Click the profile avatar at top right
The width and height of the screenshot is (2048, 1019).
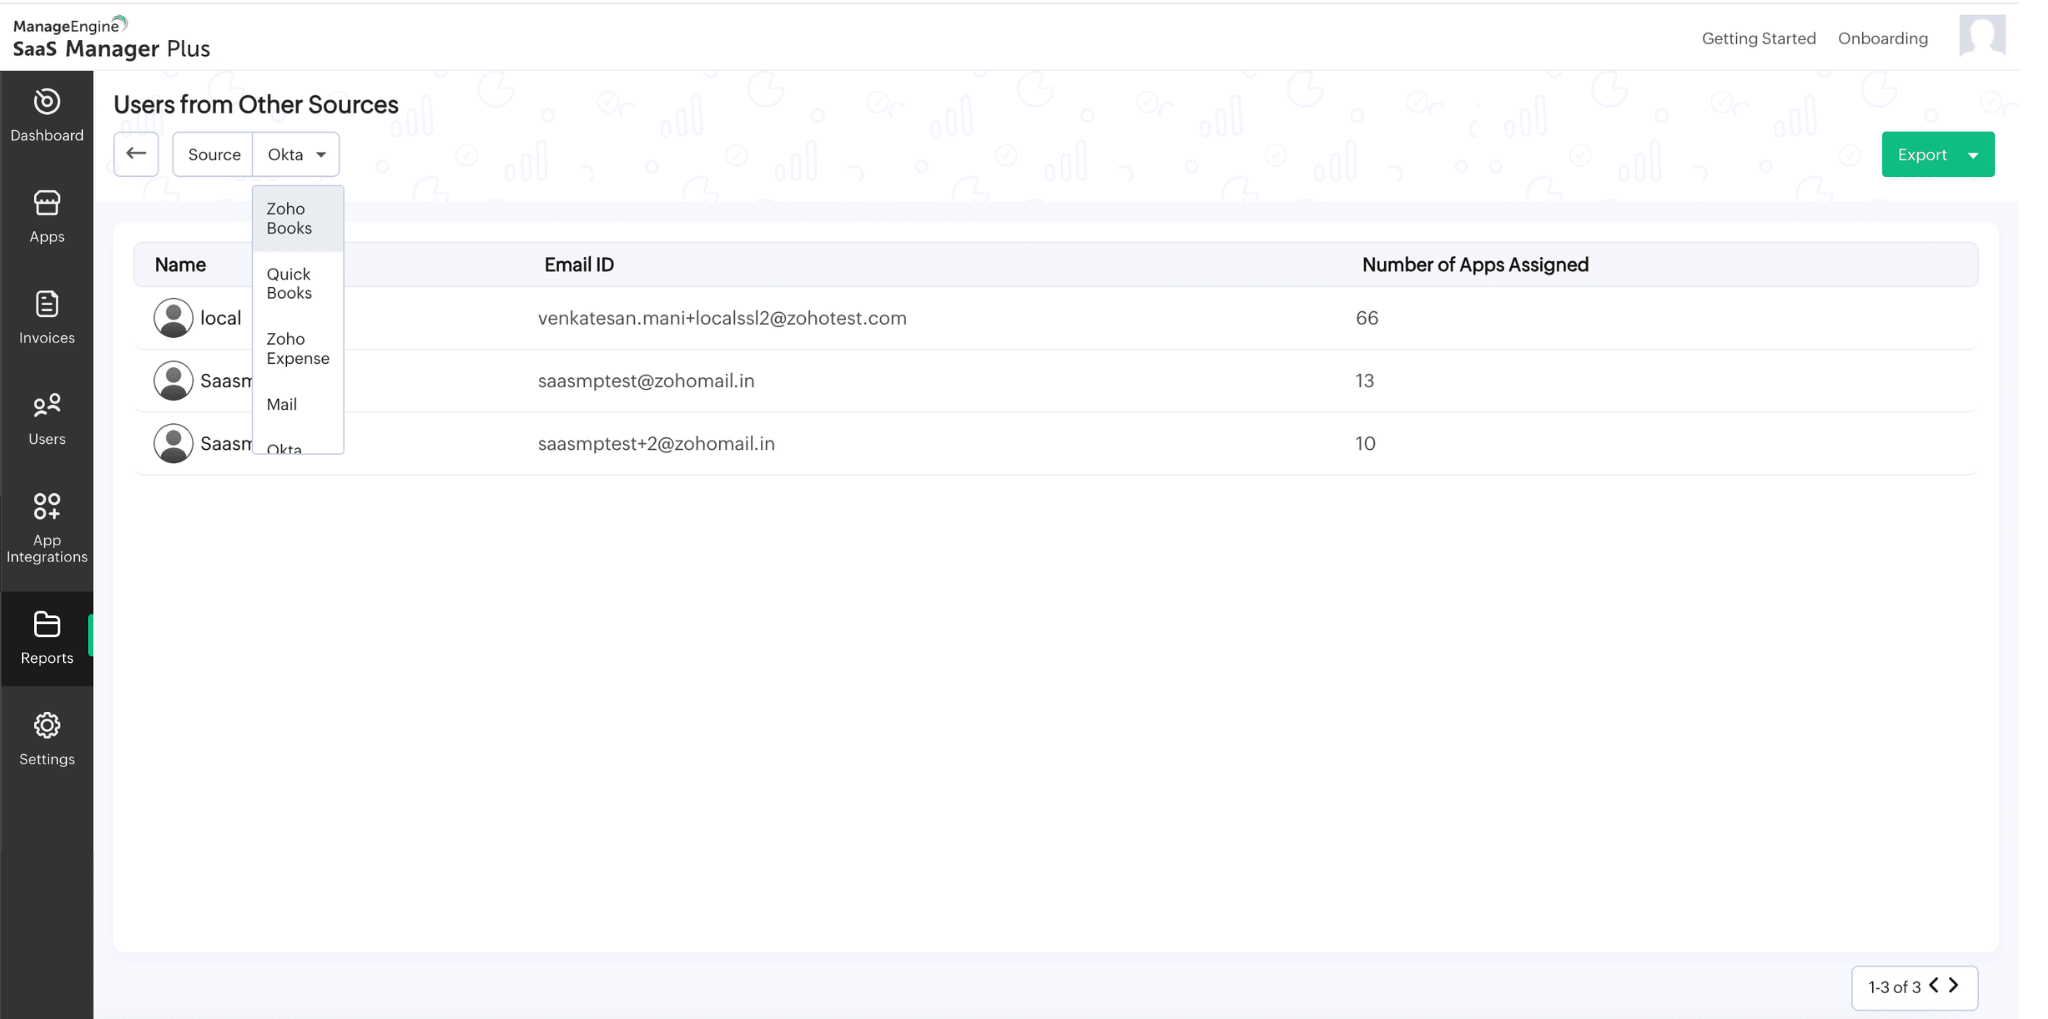[x=1981, y=37]
